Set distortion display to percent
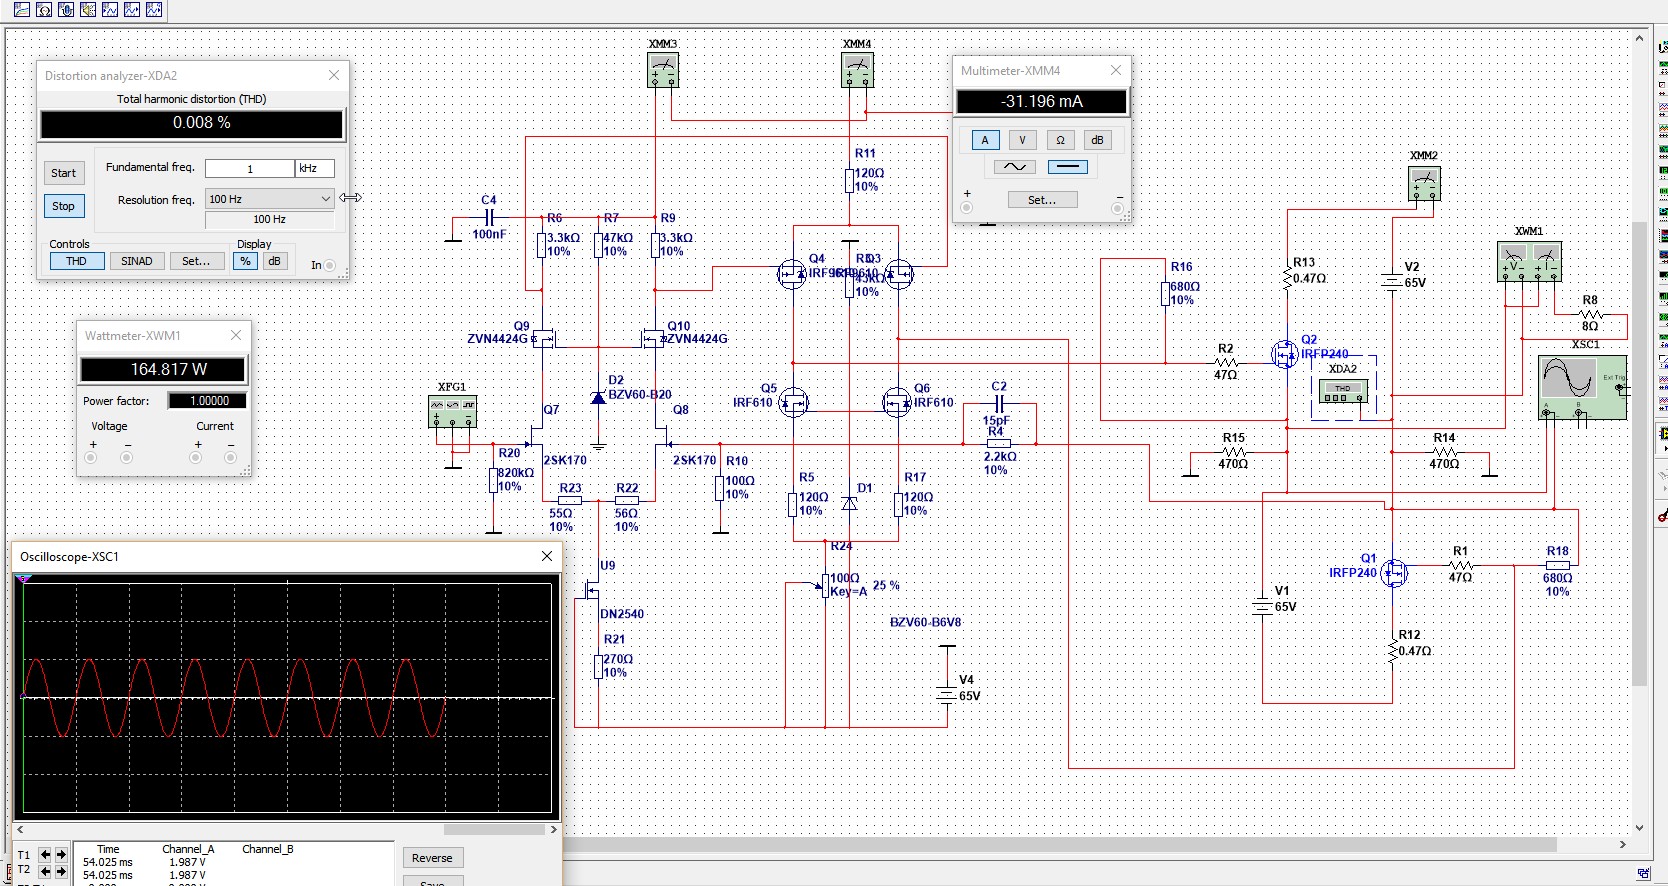 (245, 261)
